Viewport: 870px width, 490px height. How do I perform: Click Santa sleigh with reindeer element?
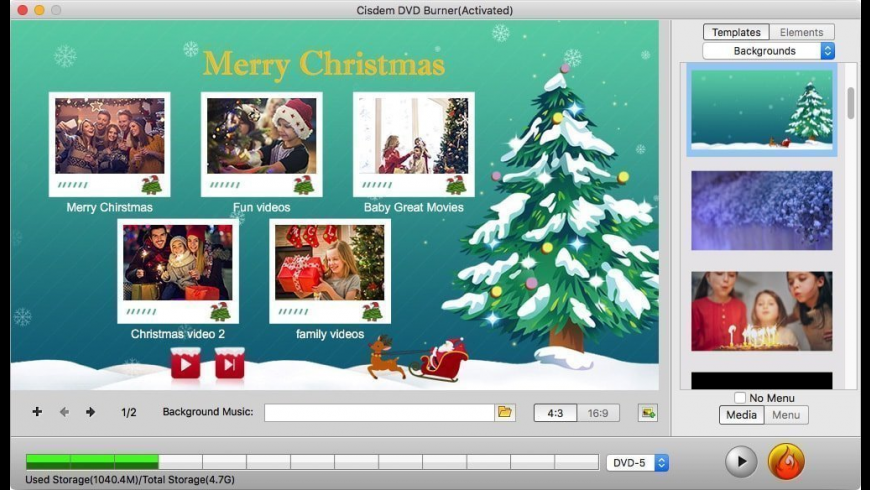coord(418,358)
